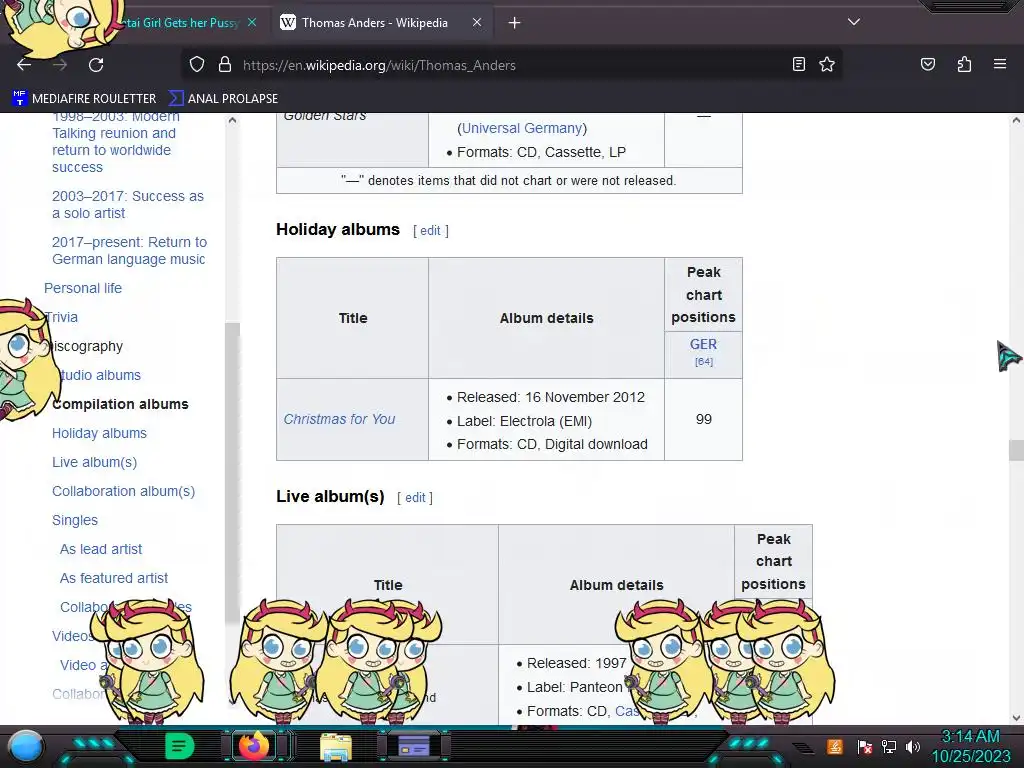Viewport: 1024px width, 768px height.
Task: List all tabs dropdown arrow
Action: point(854,22)
